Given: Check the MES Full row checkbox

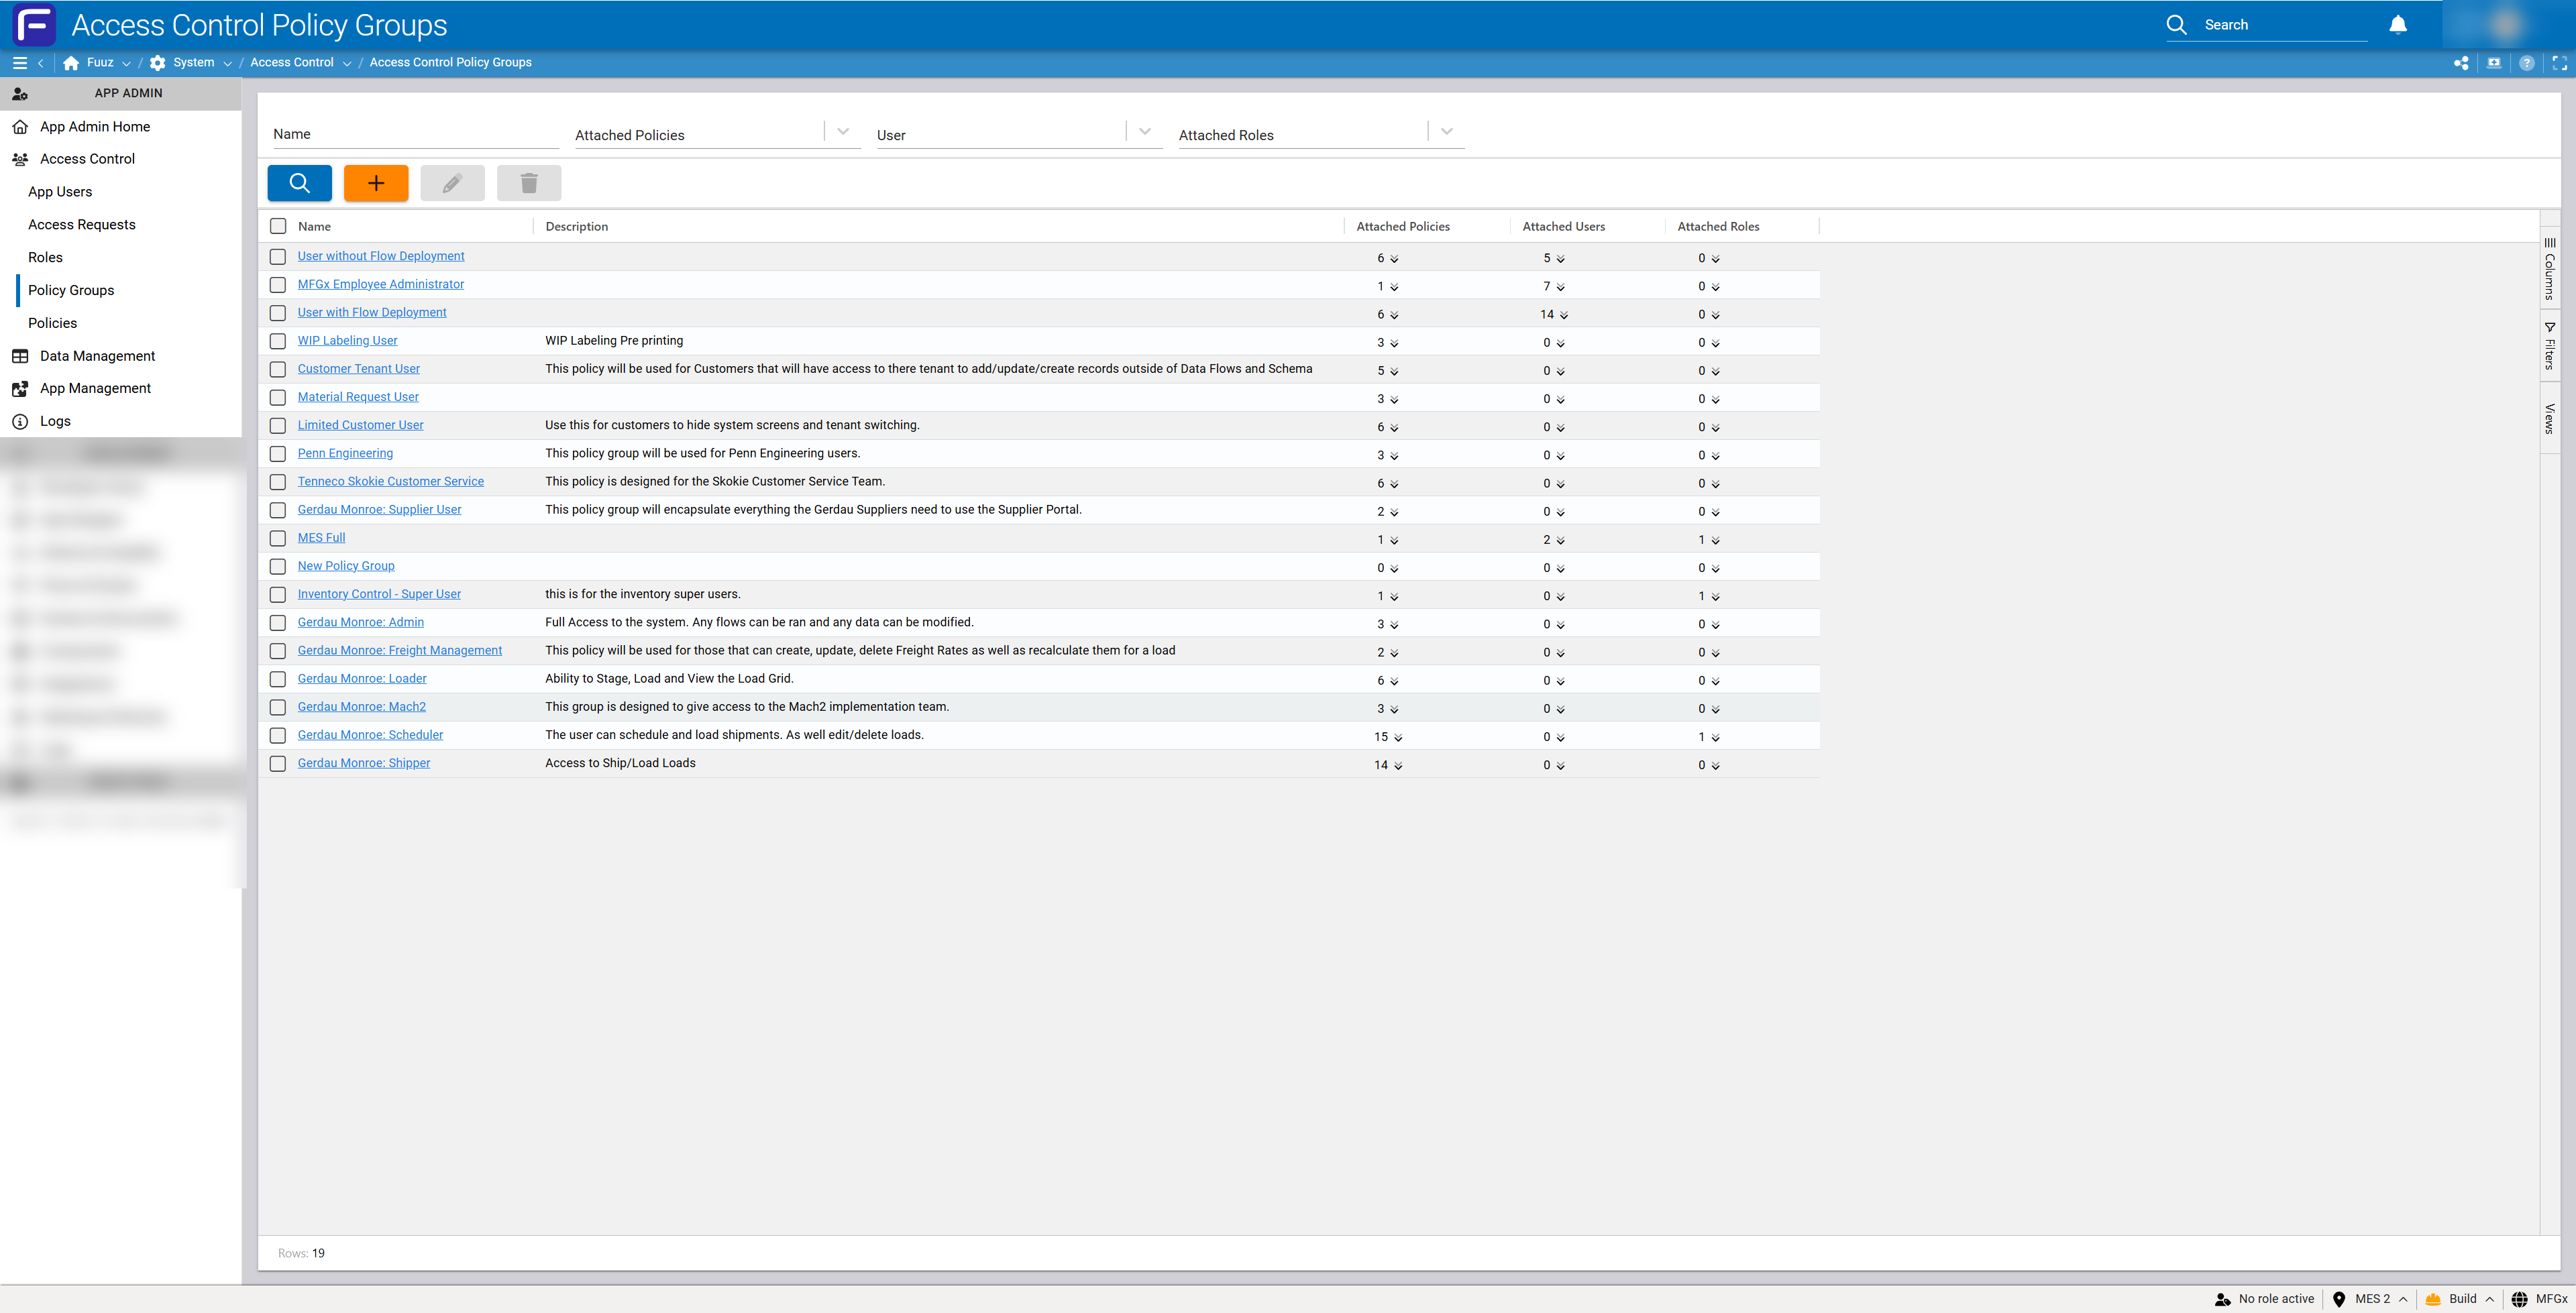Looking at the screenshot, I should tap(278, 538).
